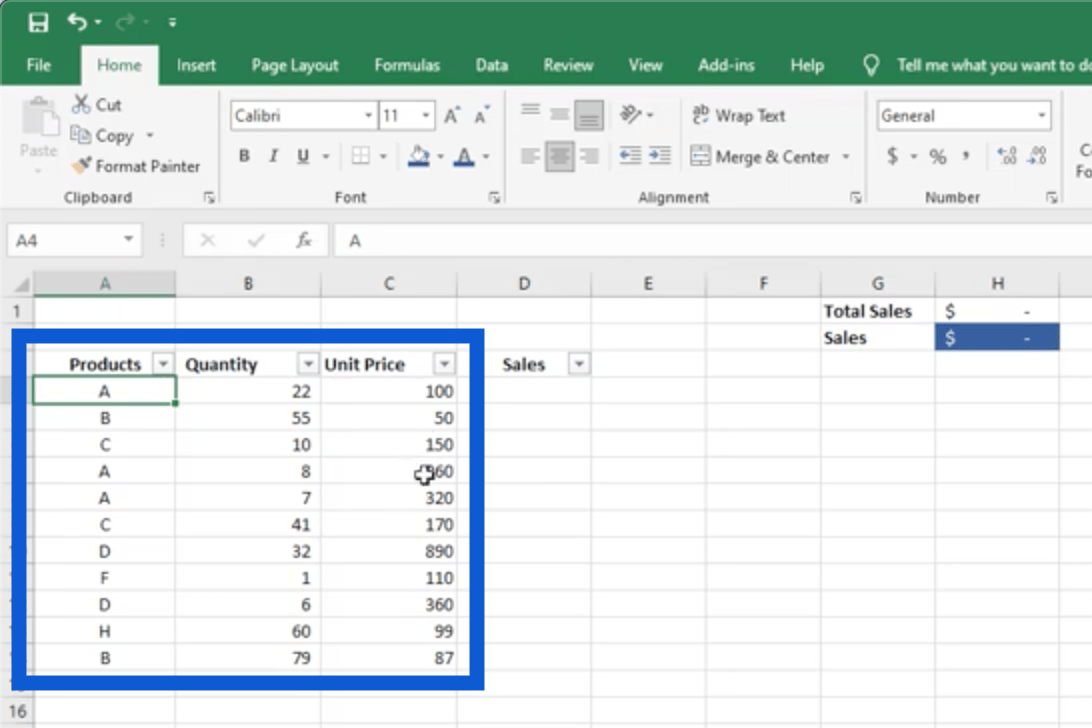Open the Merge & Center dropdown arrow
The width and height of the screenshot is (1092, 728).
(x=845, y=157)
